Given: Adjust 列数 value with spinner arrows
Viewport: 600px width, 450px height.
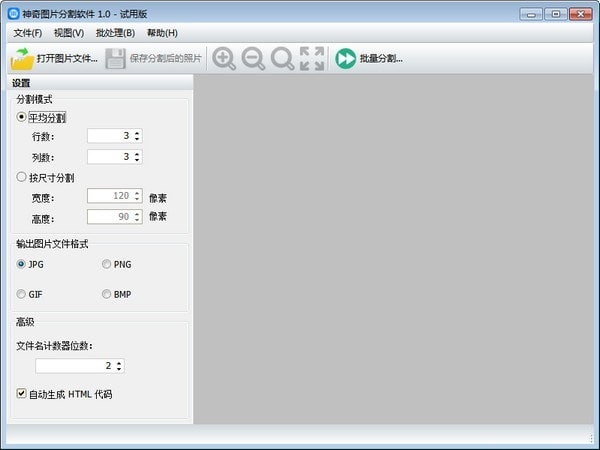Looking at the screenshot, I should [x=137, y=157].
